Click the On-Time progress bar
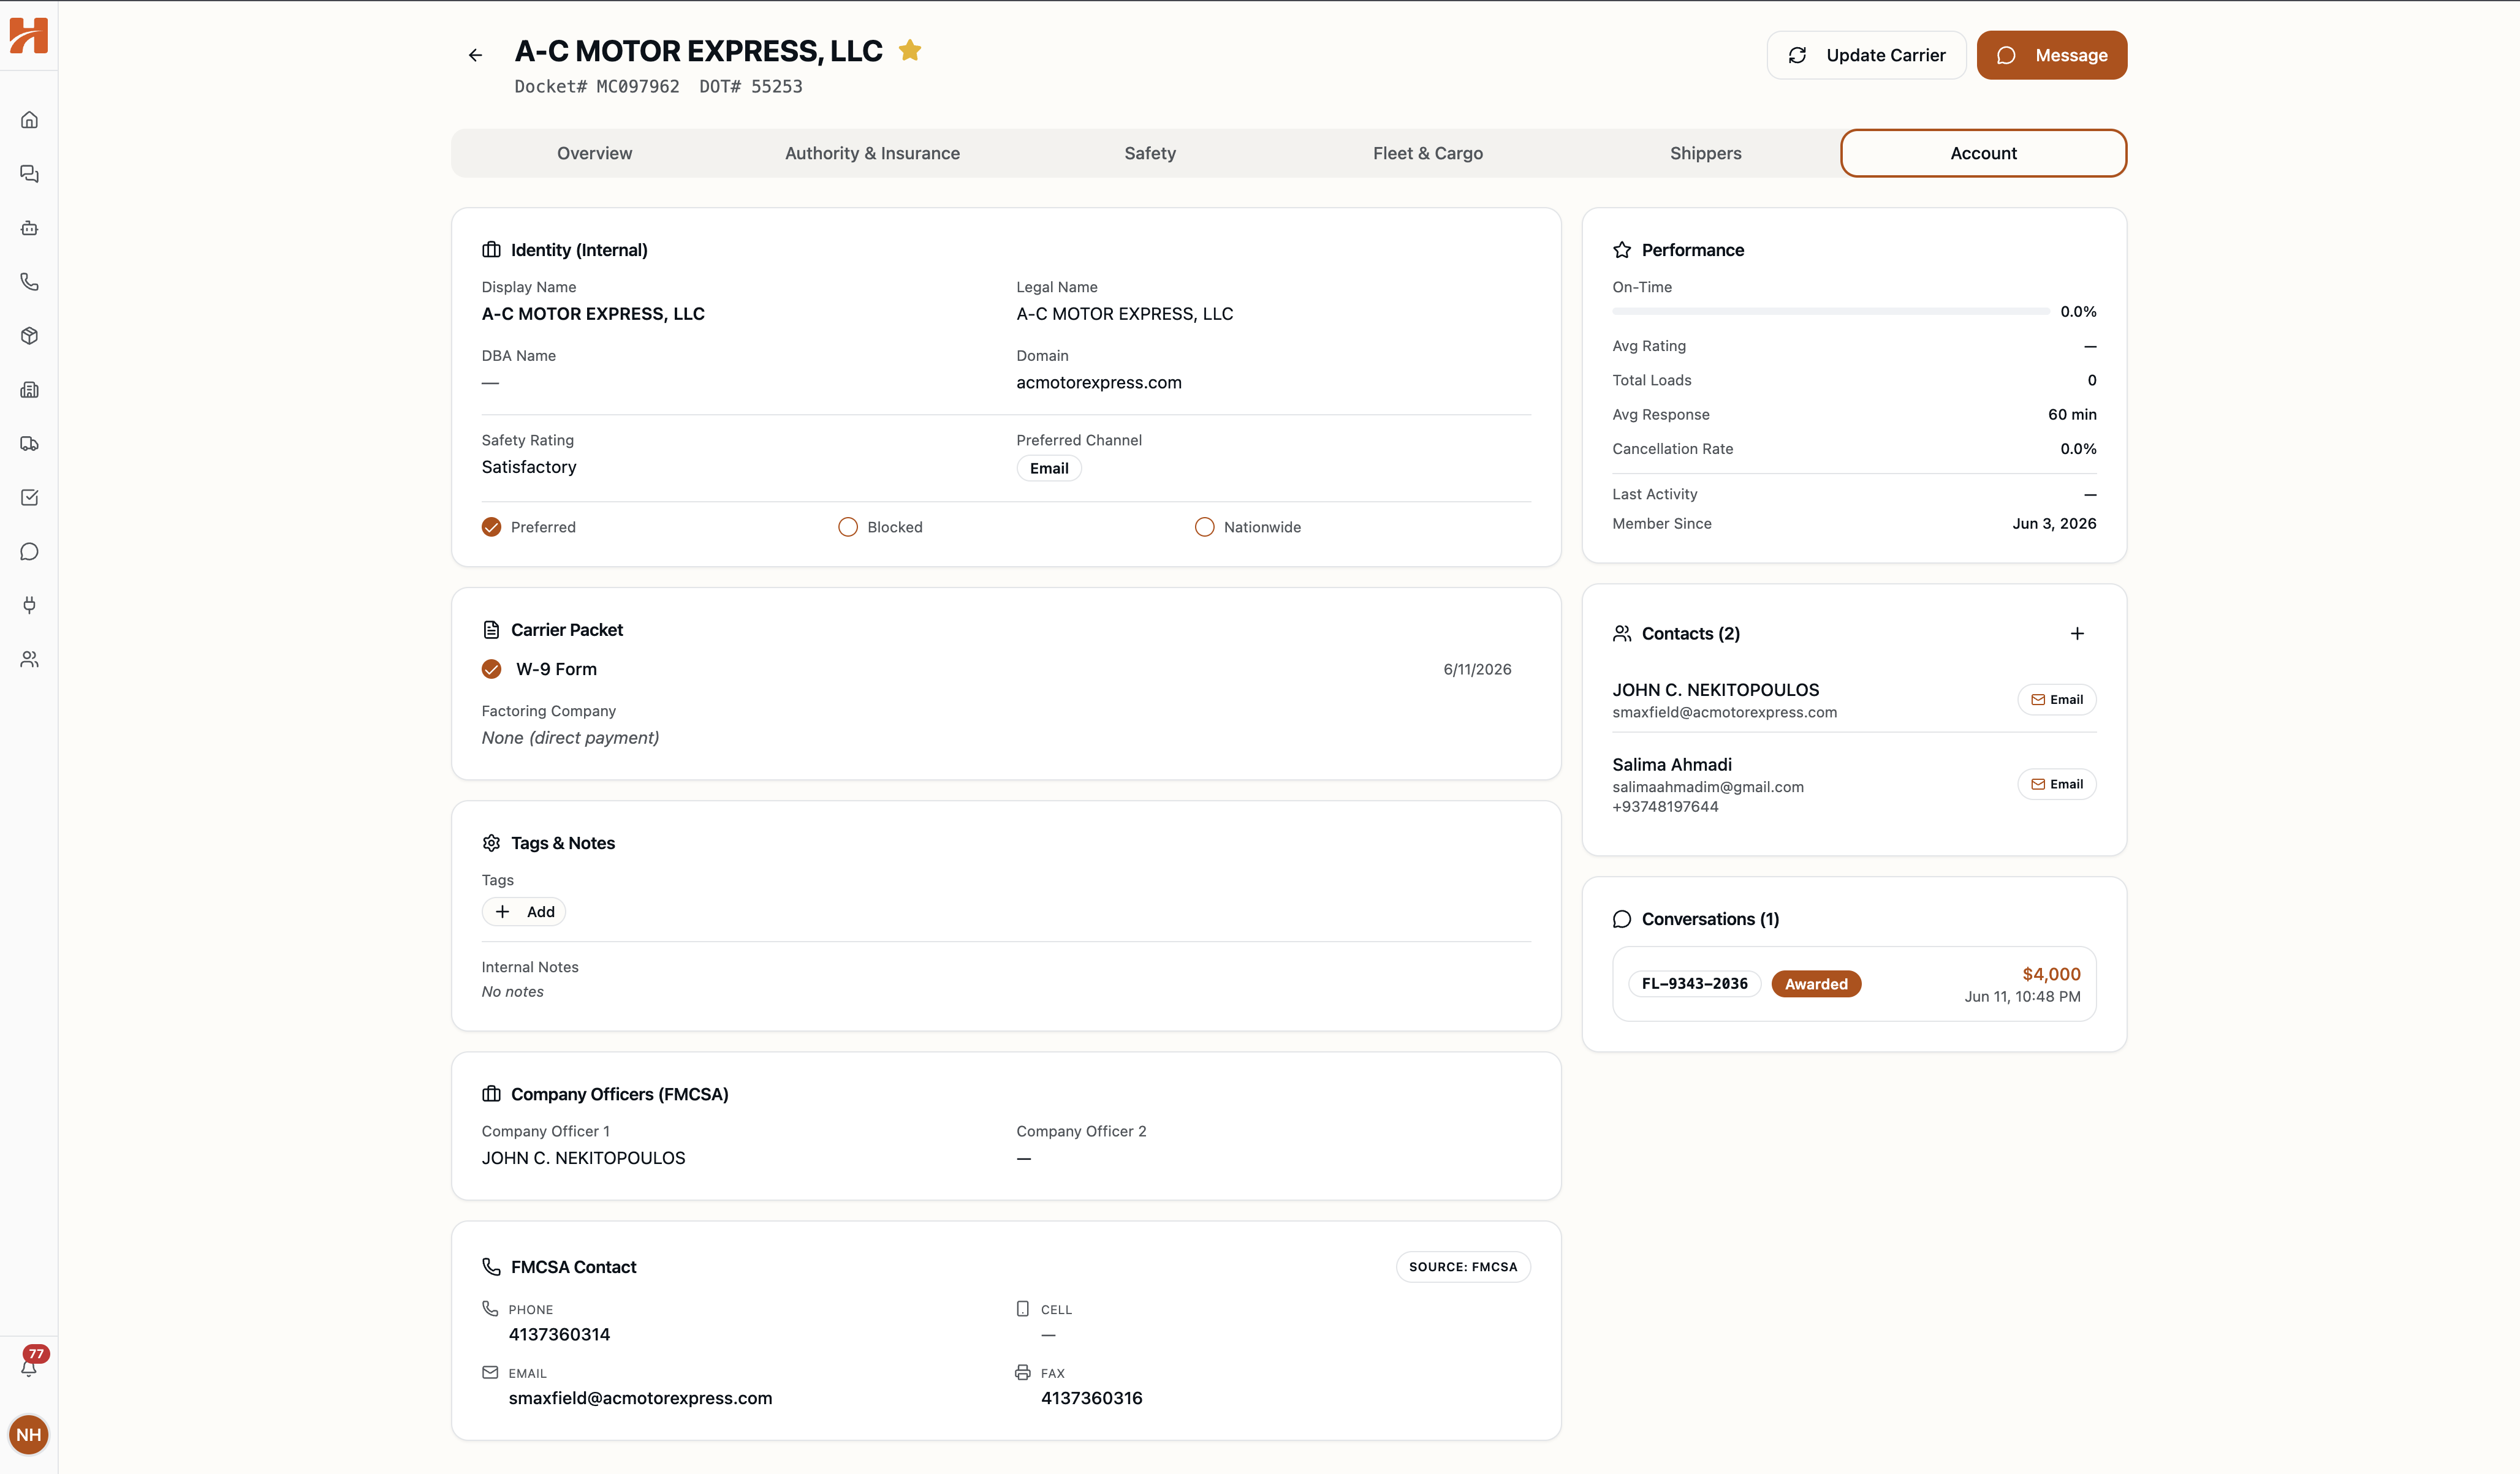The image size is (2520, 1474). [1831, 312]
